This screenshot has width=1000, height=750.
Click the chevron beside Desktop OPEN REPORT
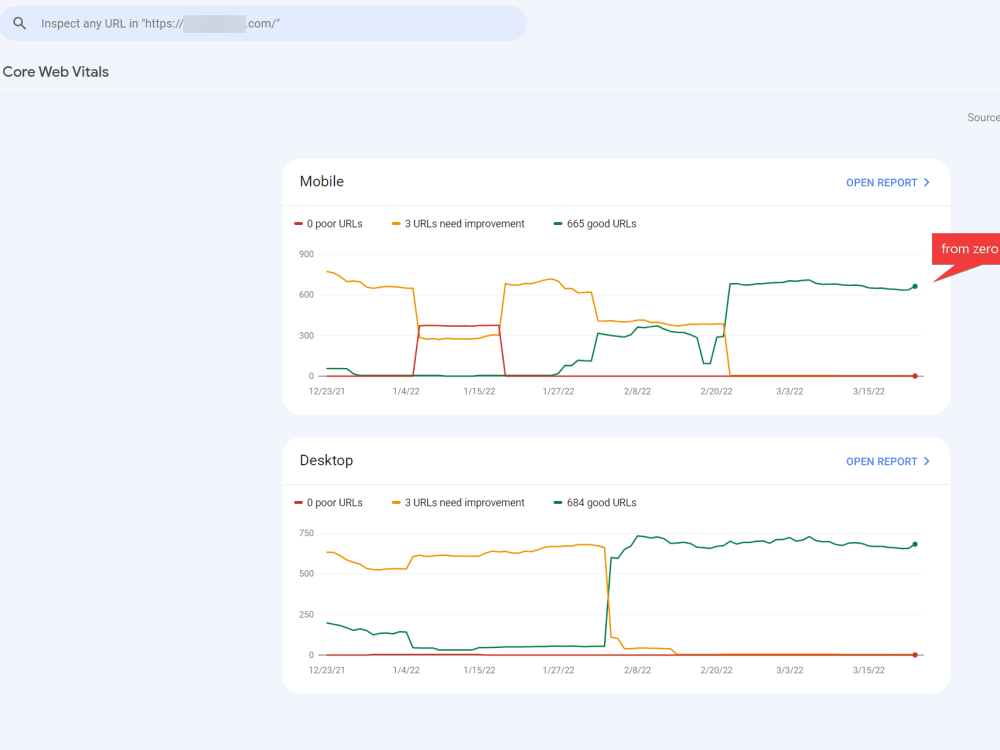point(927,461)
